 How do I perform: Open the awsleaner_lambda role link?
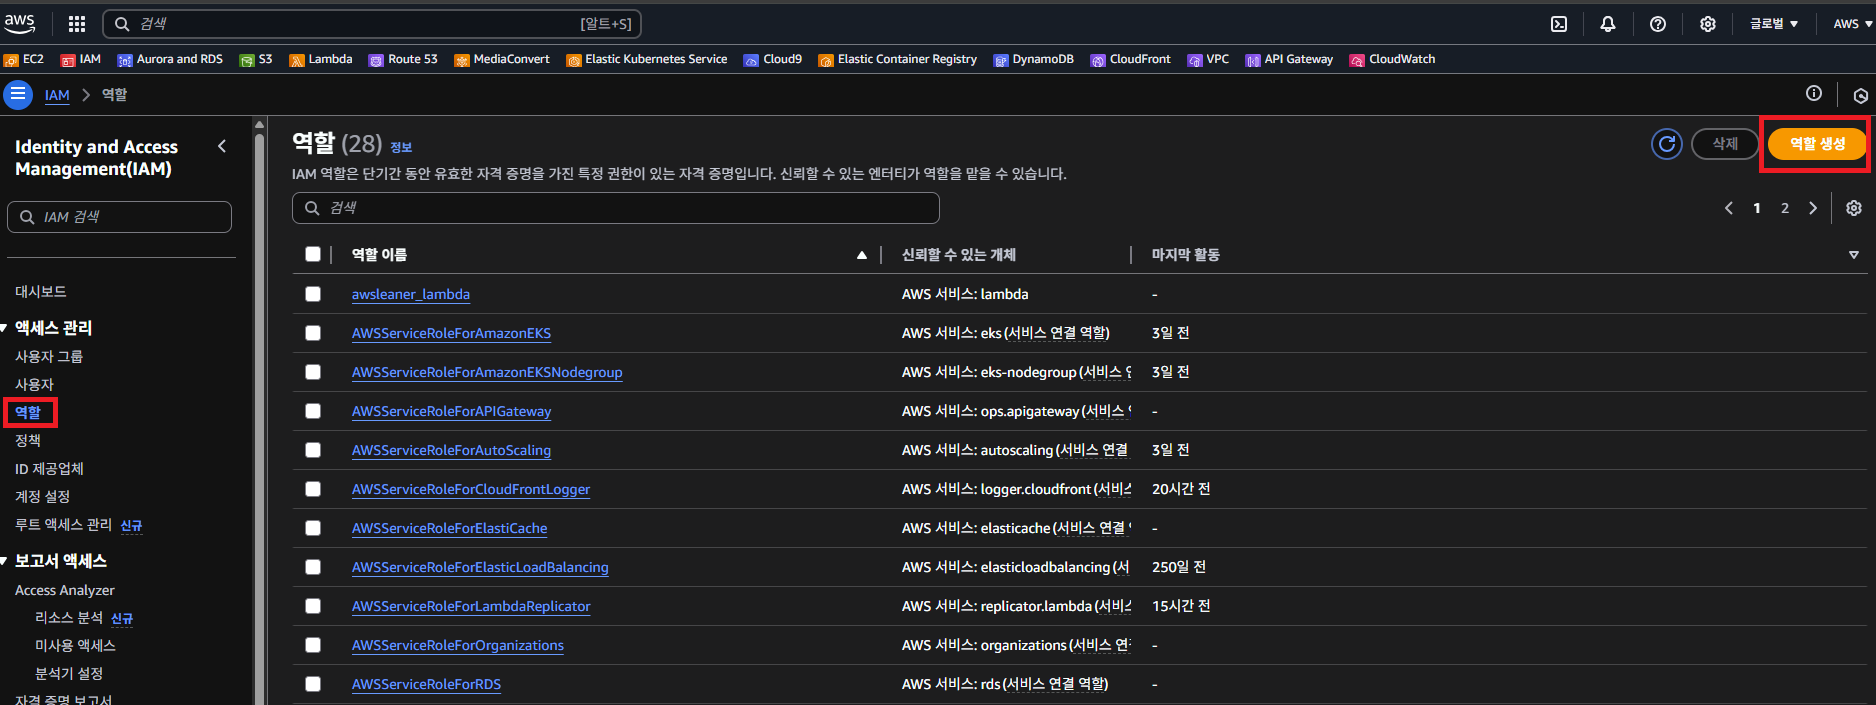pos(411,294)
